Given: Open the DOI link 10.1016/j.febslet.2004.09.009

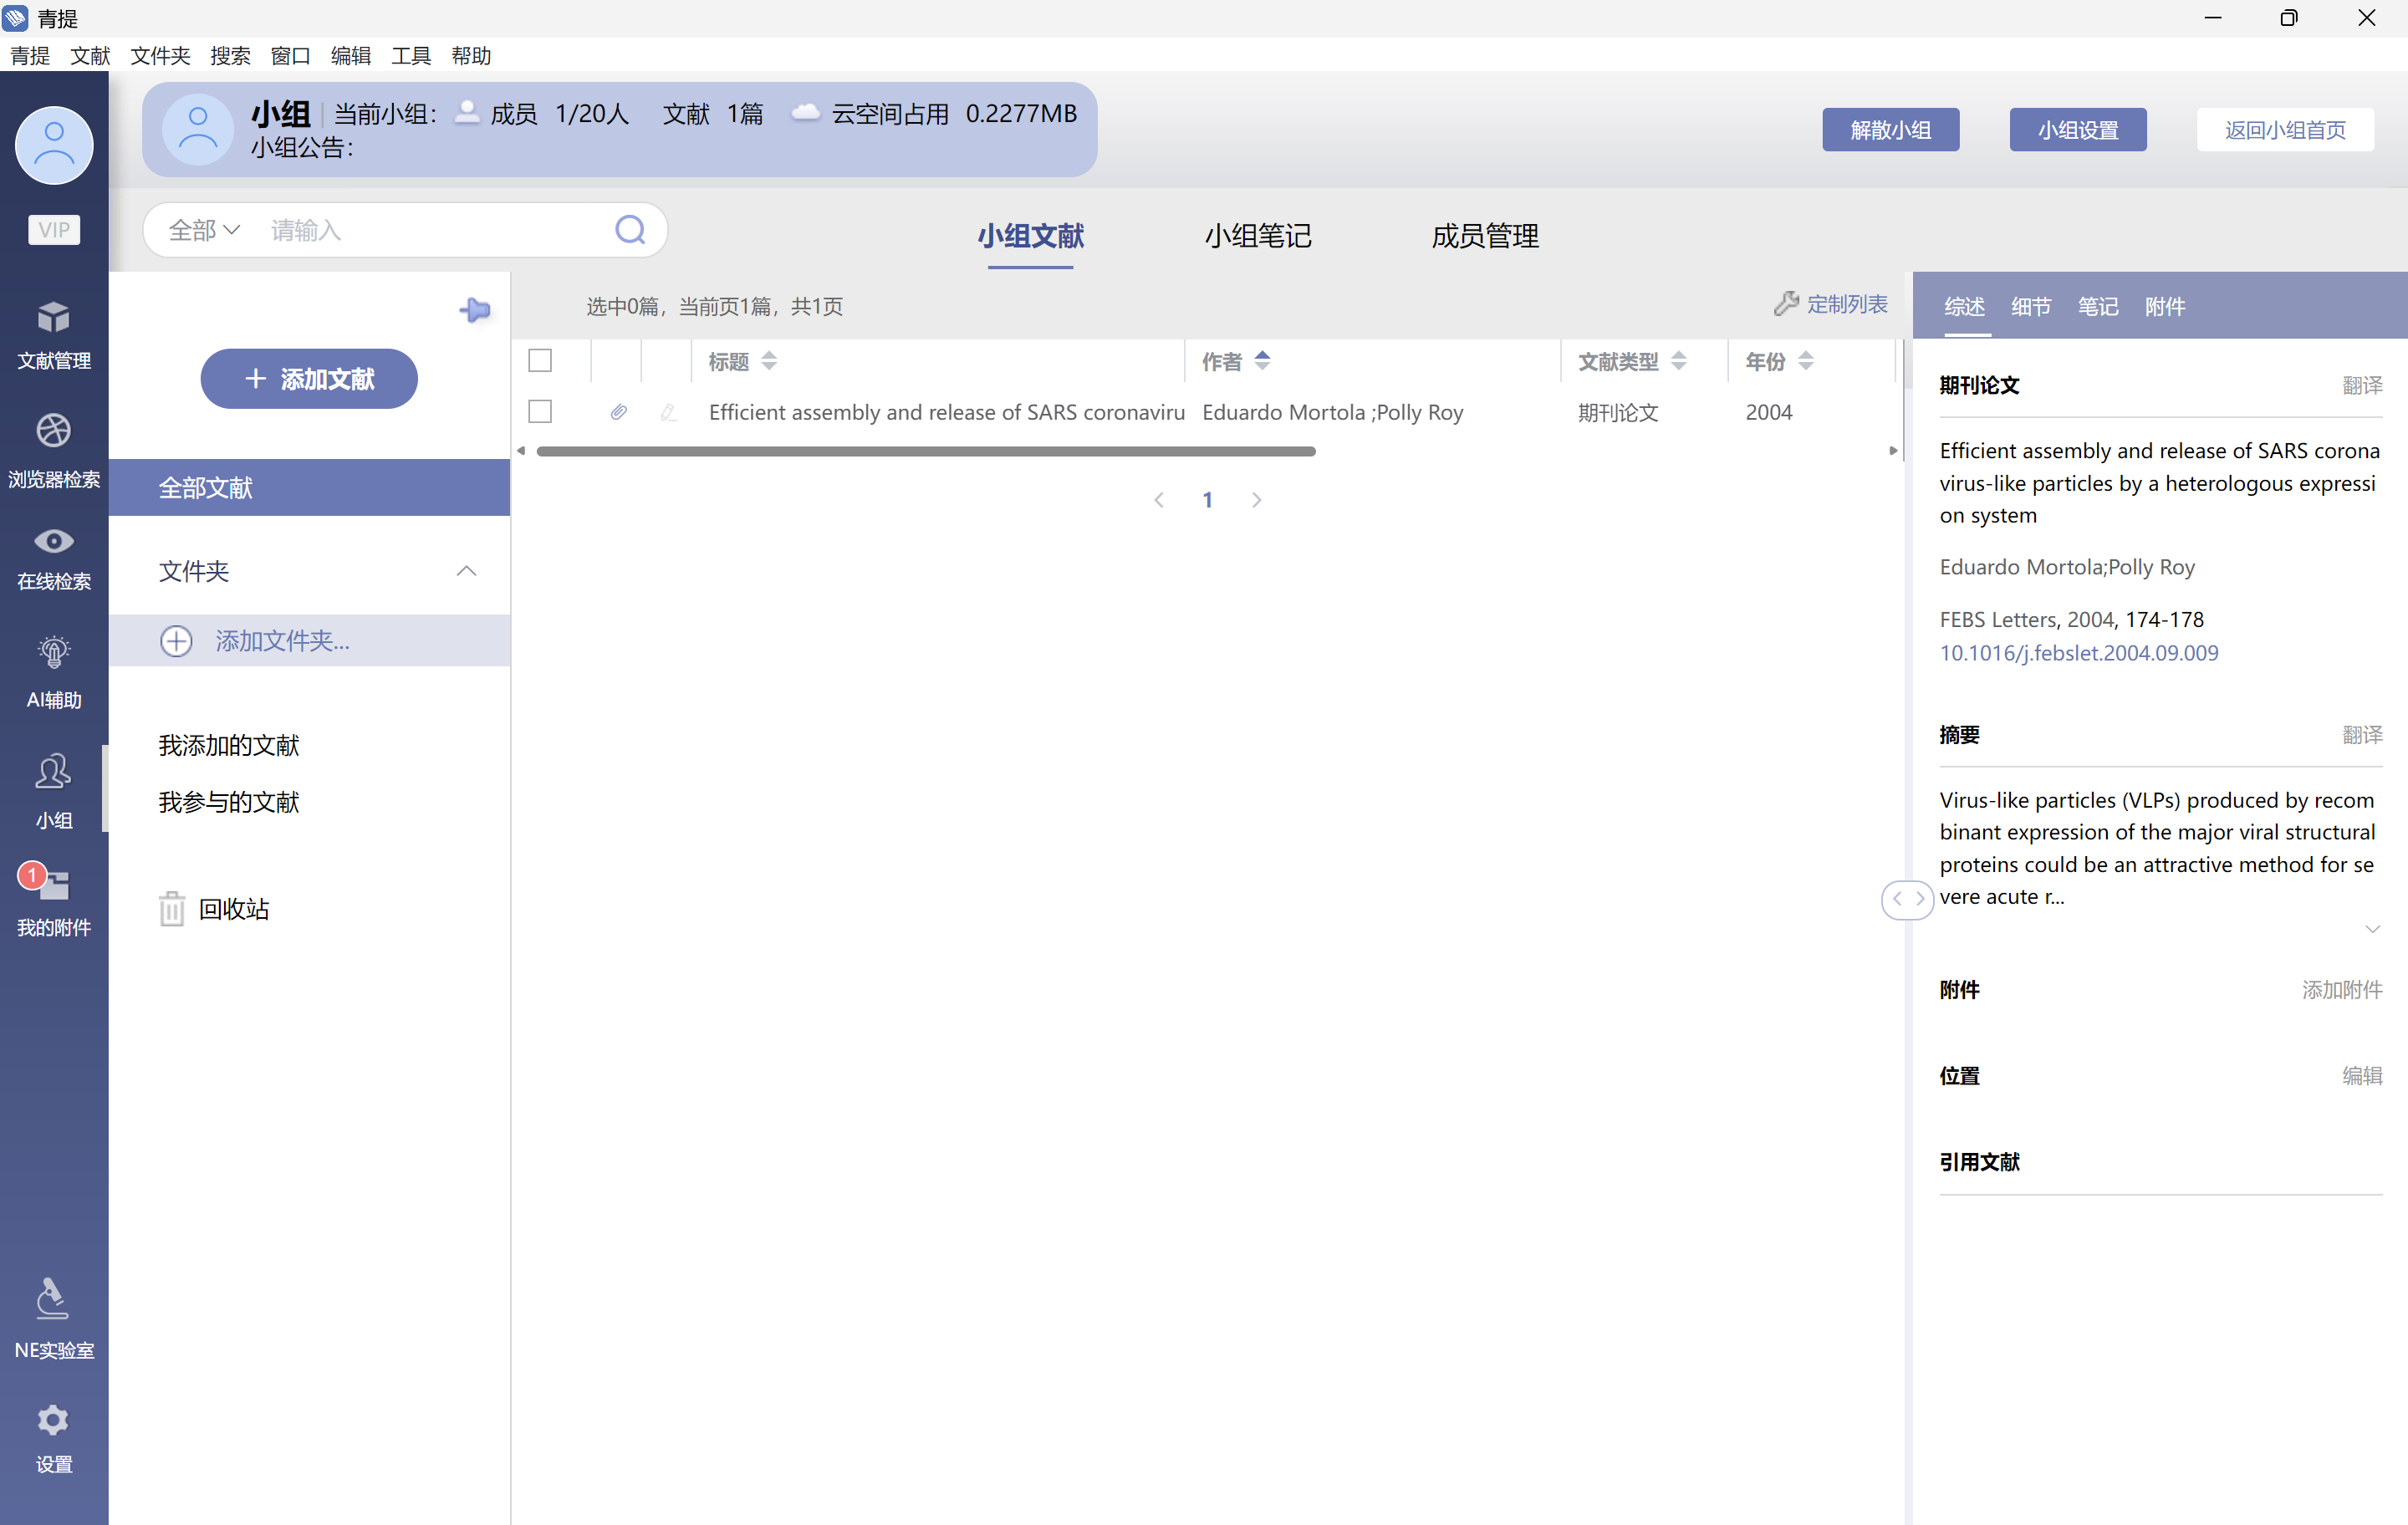Looking at the screenshot, I should tap(2078, 652).
